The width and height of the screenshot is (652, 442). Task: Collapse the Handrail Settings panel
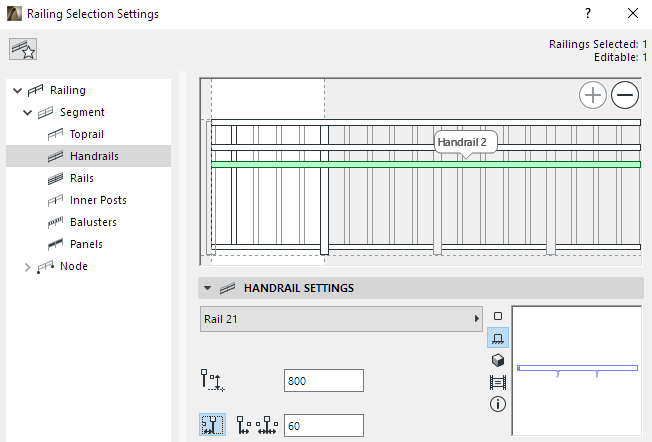(x=207, y=288)
